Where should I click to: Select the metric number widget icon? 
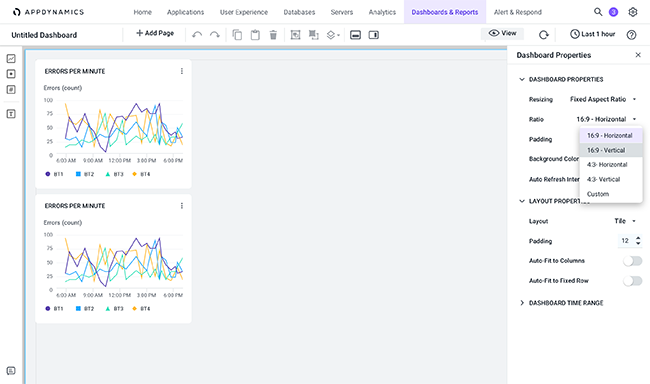click(11, 89)
